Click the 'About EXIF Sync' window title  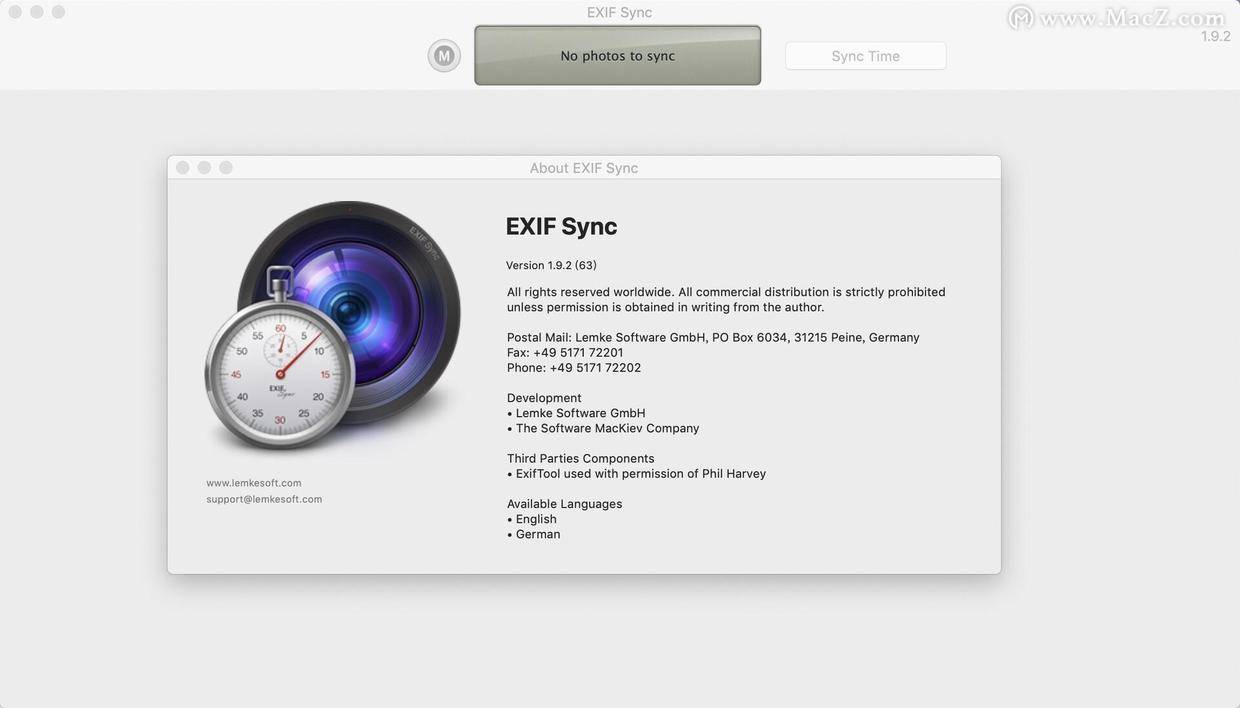pos(584,168)
